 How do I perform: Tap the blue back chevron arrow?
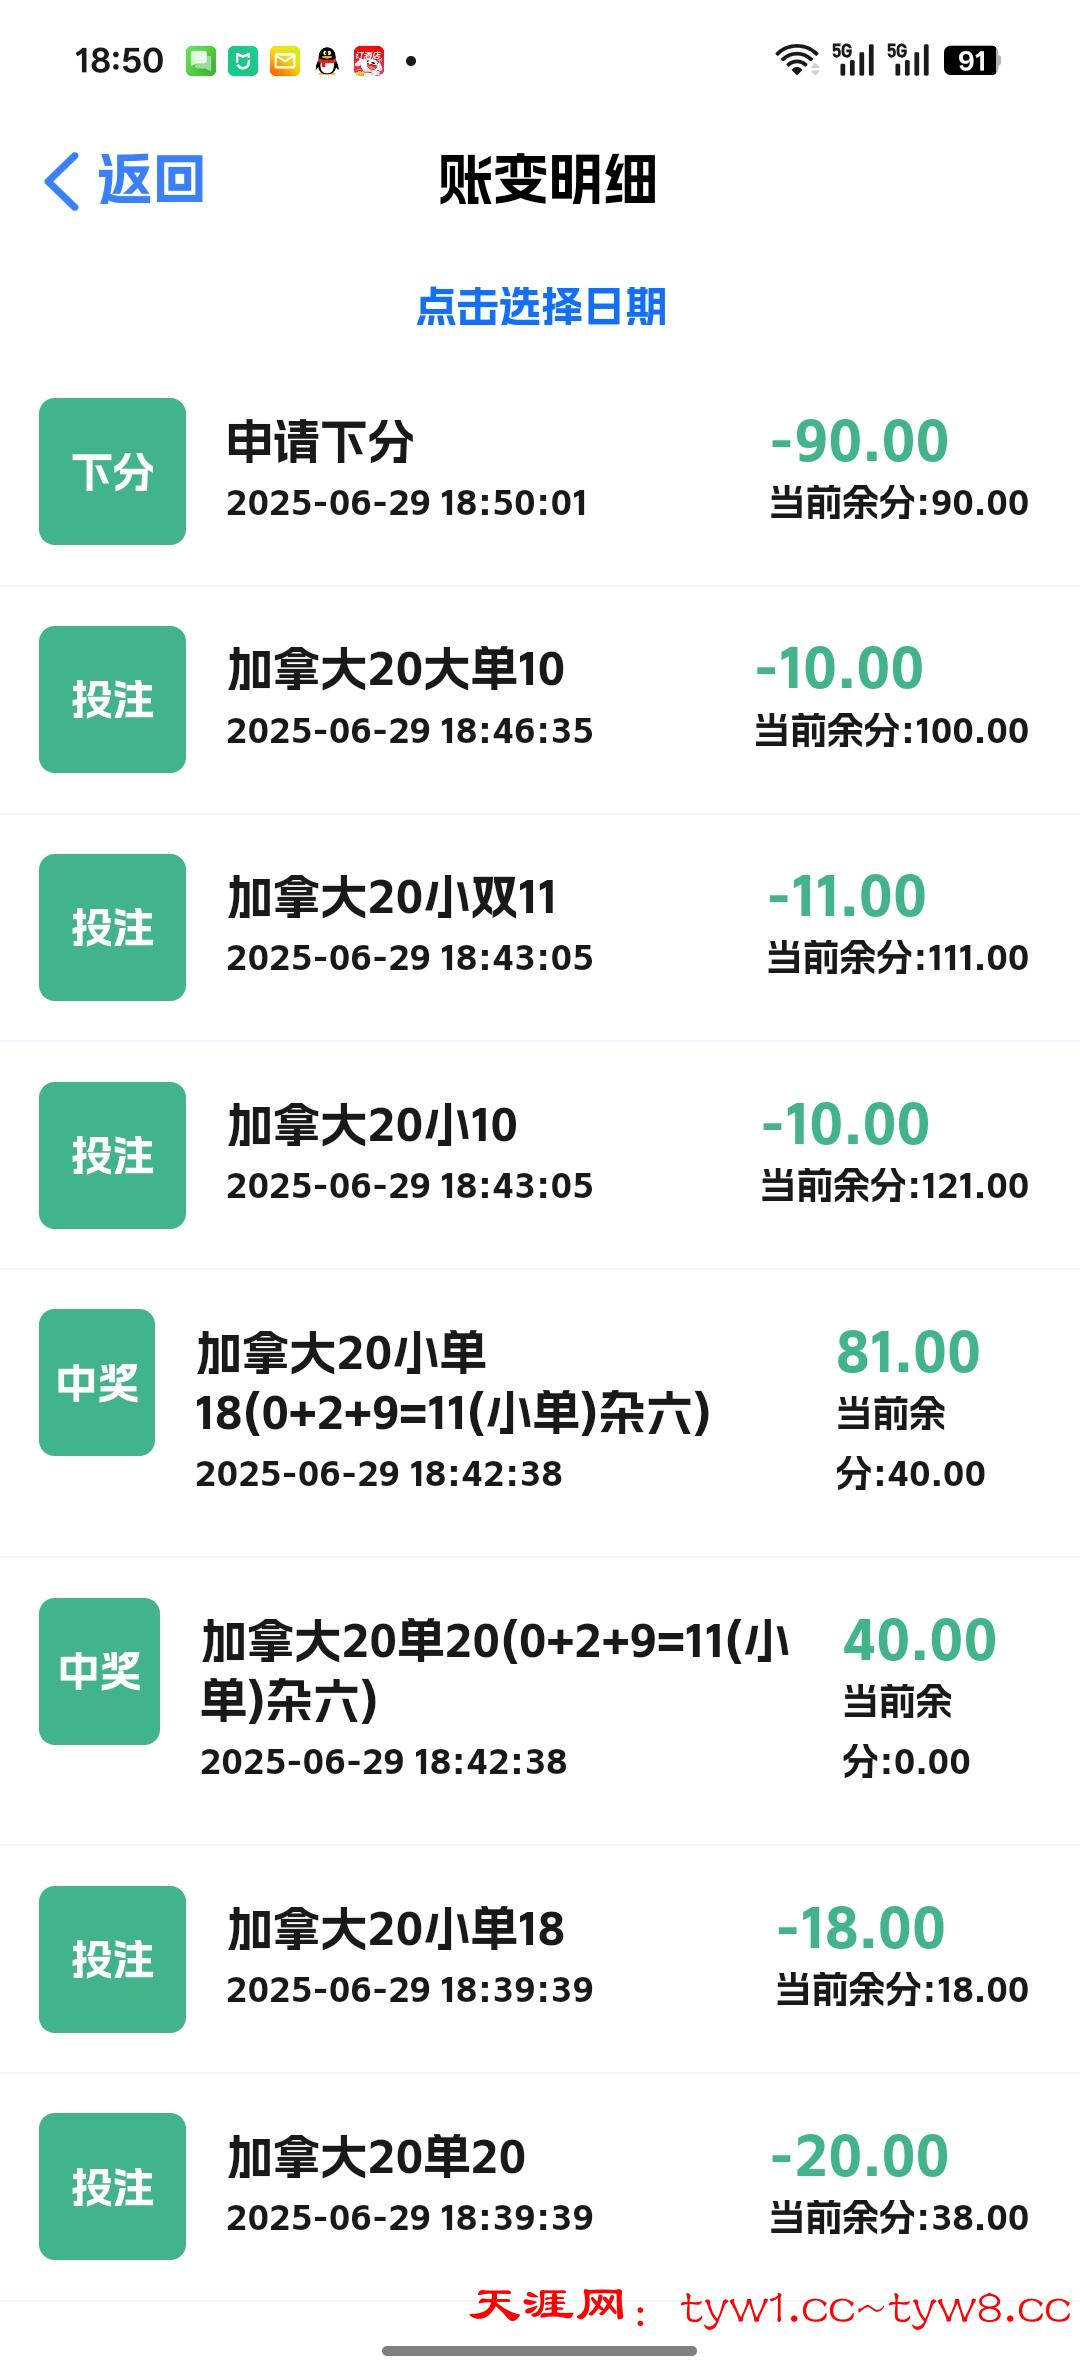[62, 182]
